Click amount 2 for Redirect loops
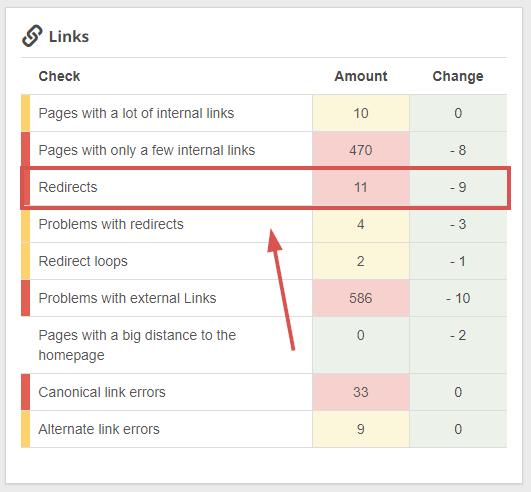Screen dimensions: 531x492 tap(361, 261)
